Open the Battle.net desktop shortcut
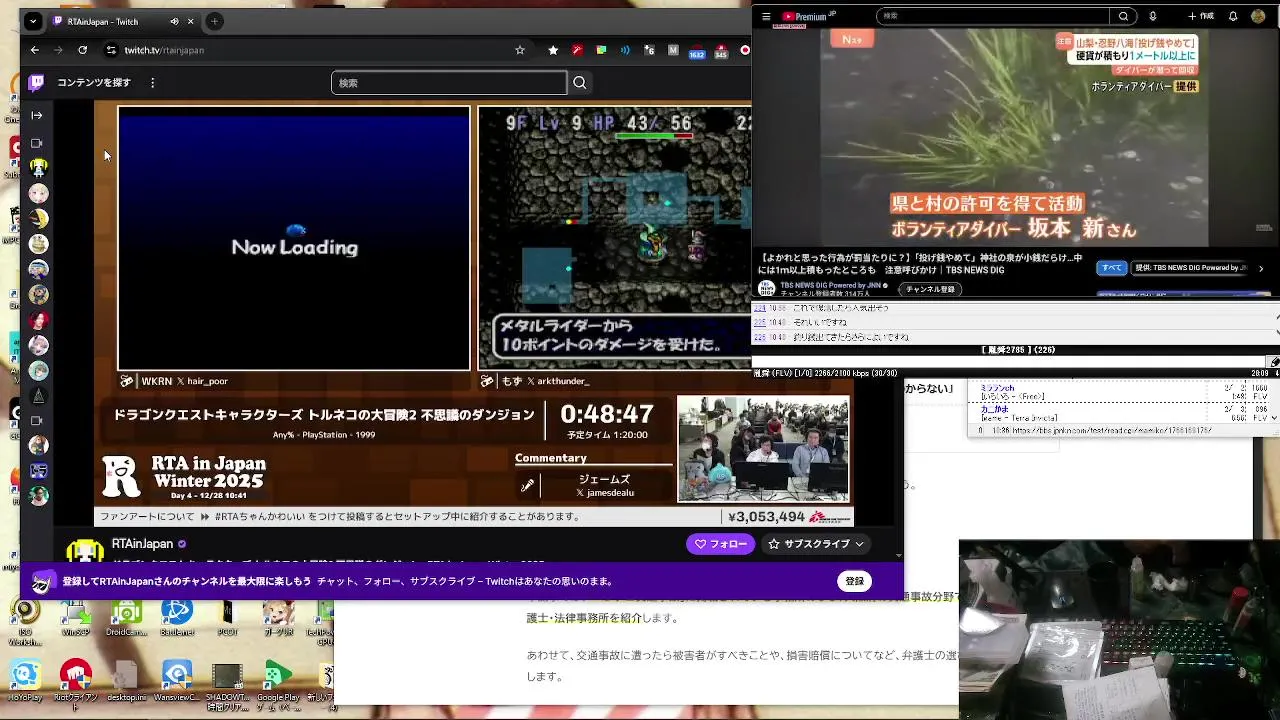The width and height of the screenshot is (1280, 720). [178, 617]
